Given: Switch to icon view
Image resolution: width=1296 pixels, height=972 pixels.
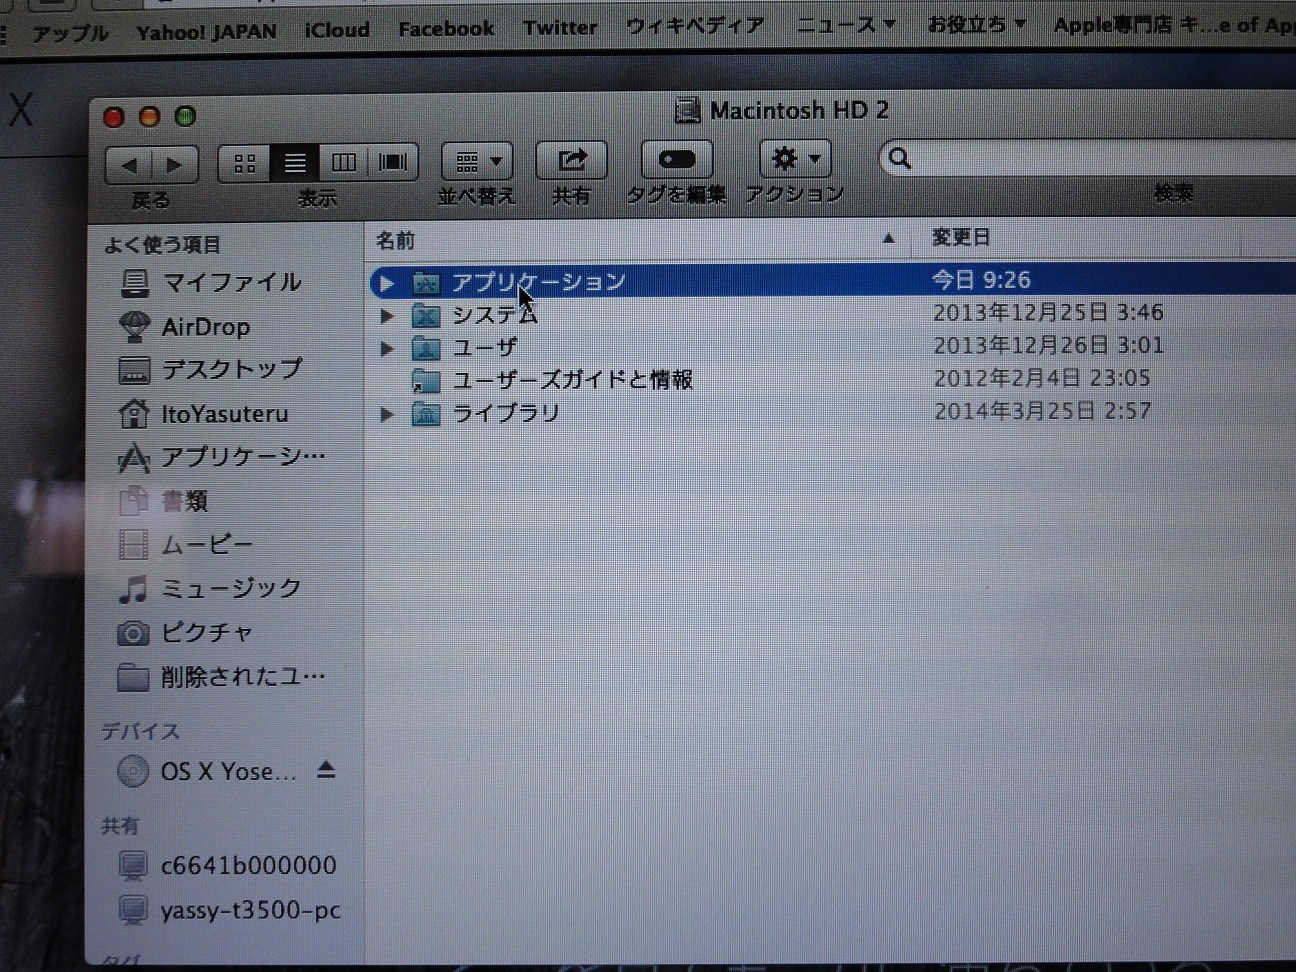Looking at the screenshot, I should (244, 163).
